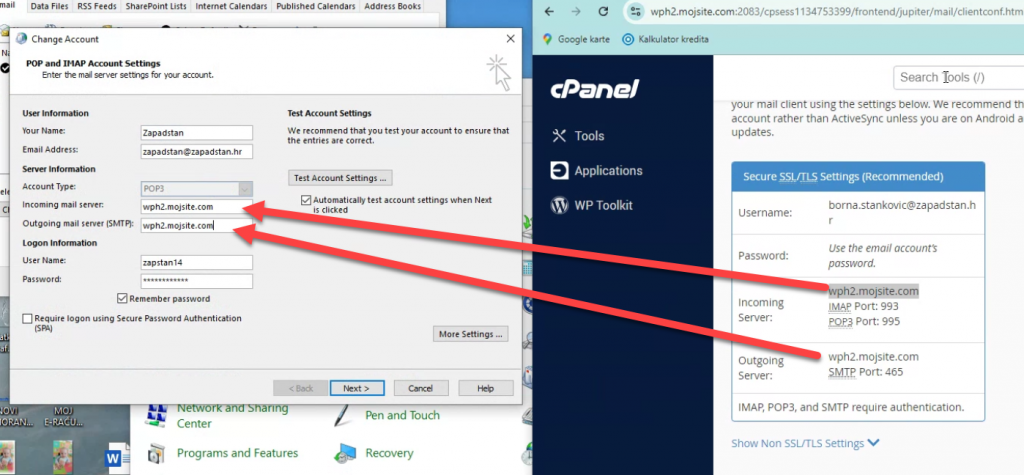Click the Kalkulator kredita bookmark icon

click(x=628, y=39)
